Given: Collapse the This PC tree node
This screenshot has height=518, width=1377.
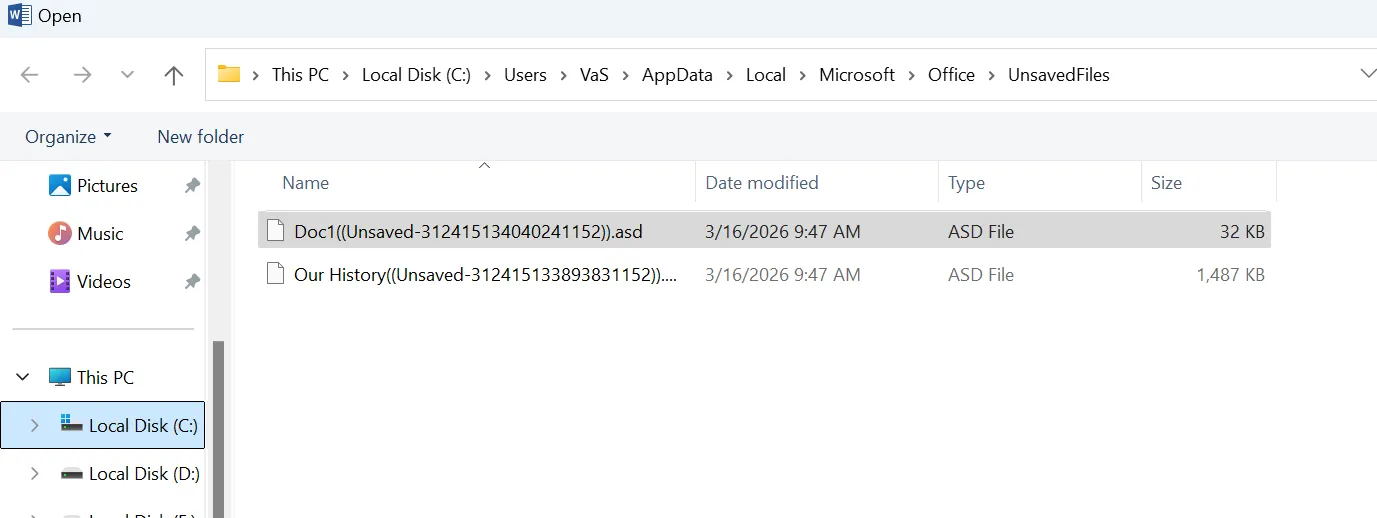Looking at the screenshot, I should point(24,378).
